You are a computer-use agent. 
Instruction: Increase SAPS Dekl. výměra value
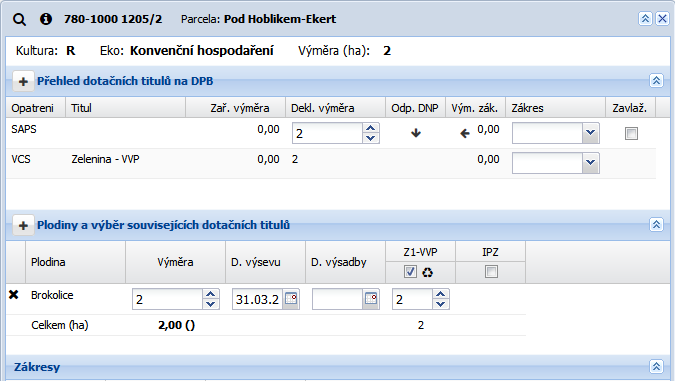tap(371, 128)
